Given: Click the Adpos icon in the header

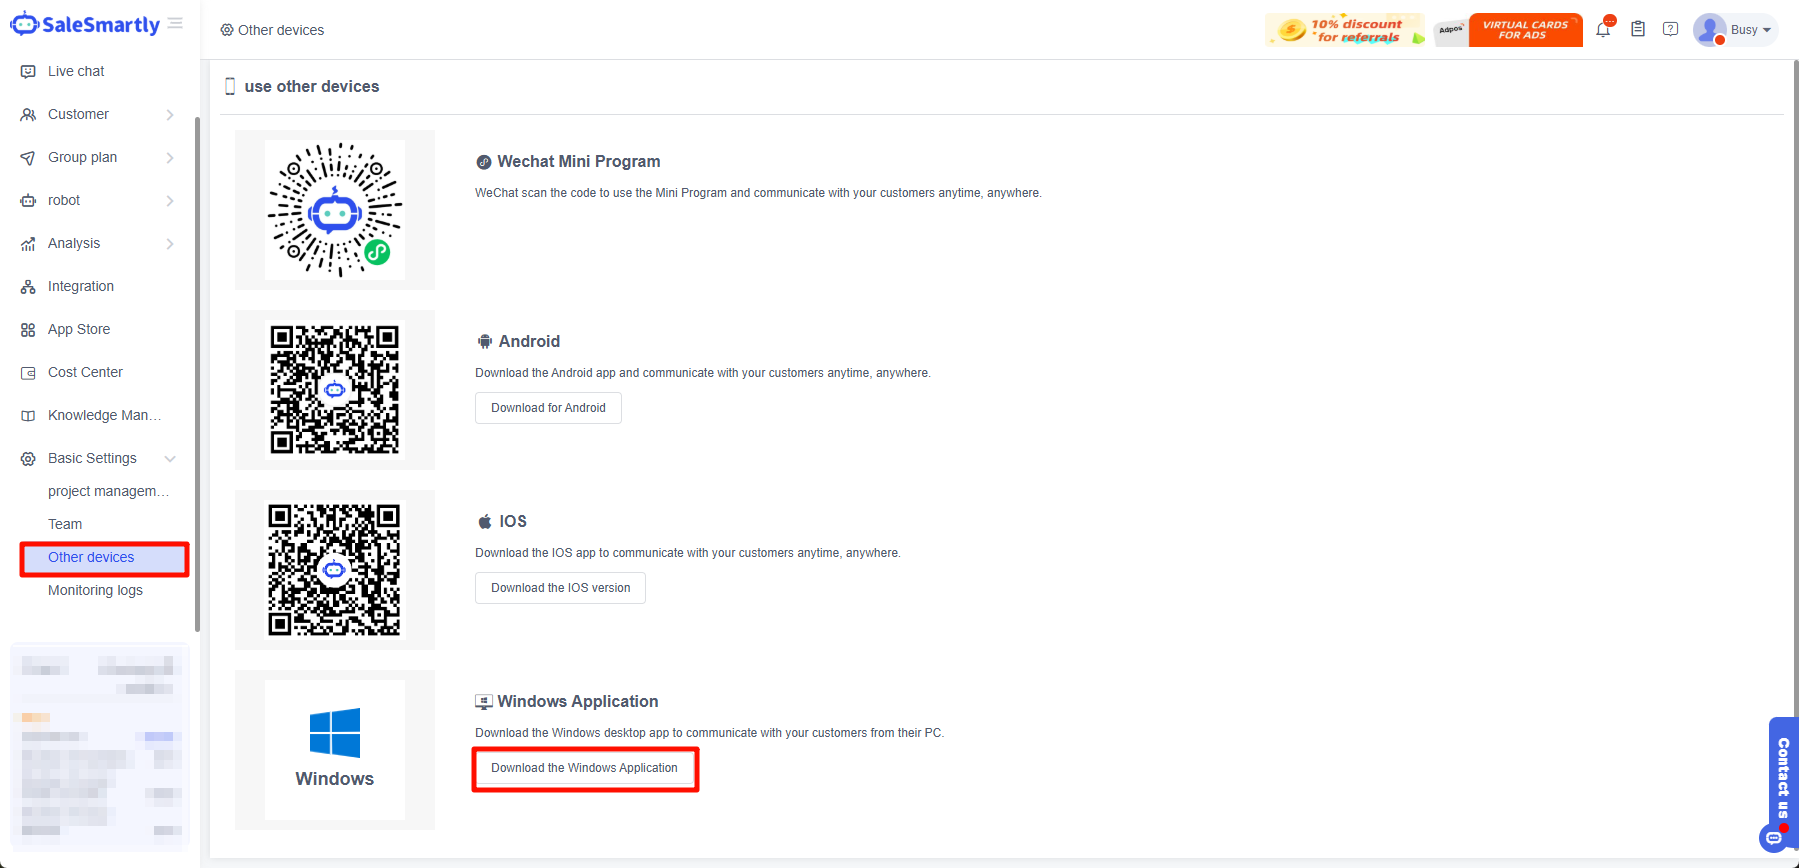Looking at the screenshot, I should coord(1451,30).
